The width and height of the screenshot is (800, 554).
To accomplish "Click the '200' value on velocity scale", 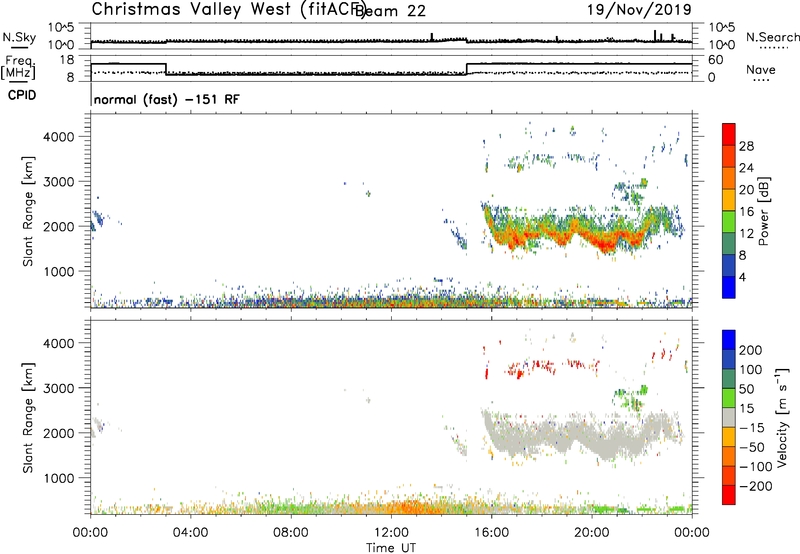I will pos(751,350).
